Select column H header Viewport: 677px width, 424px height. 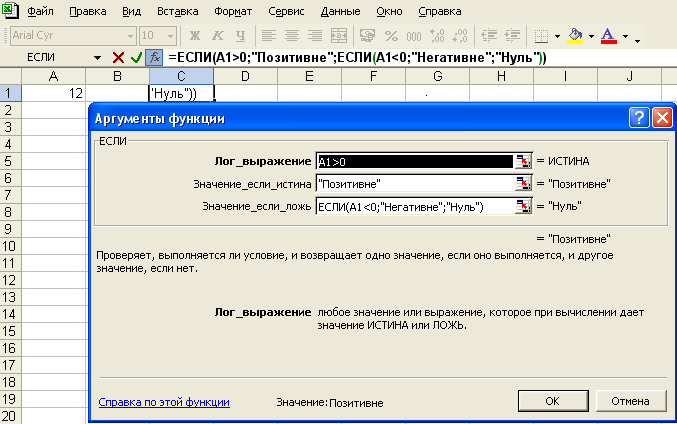pyautogui.click(x=502, y=76)
